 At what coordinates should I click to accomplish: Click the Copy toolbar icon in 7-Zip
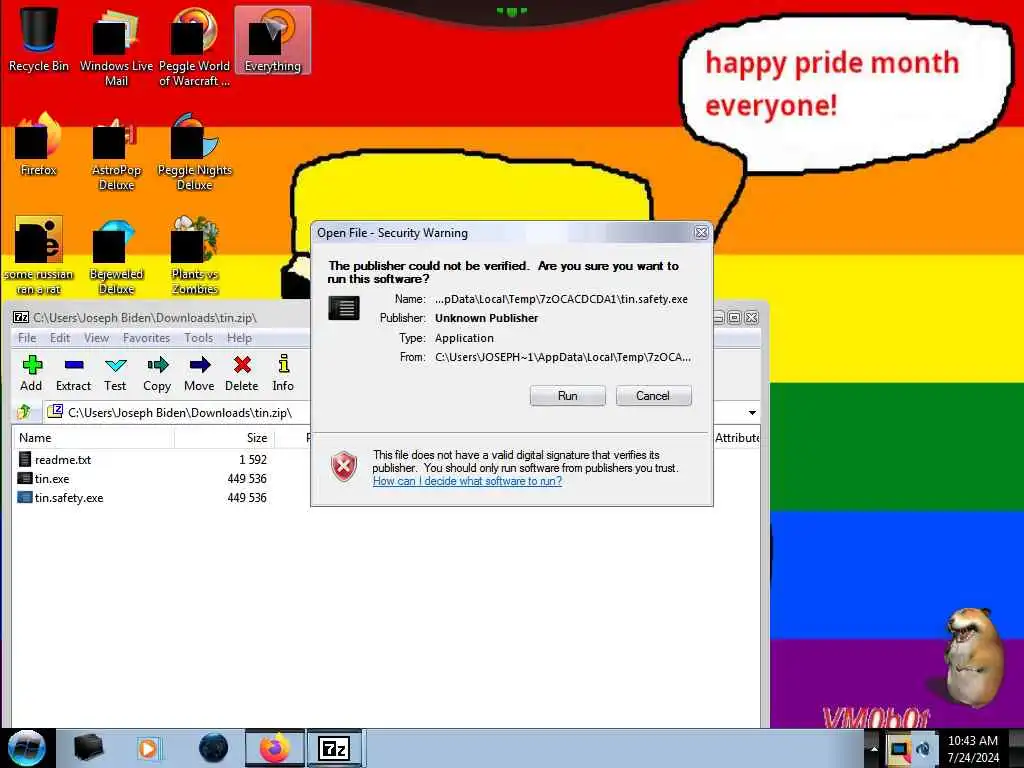[157, 373]
